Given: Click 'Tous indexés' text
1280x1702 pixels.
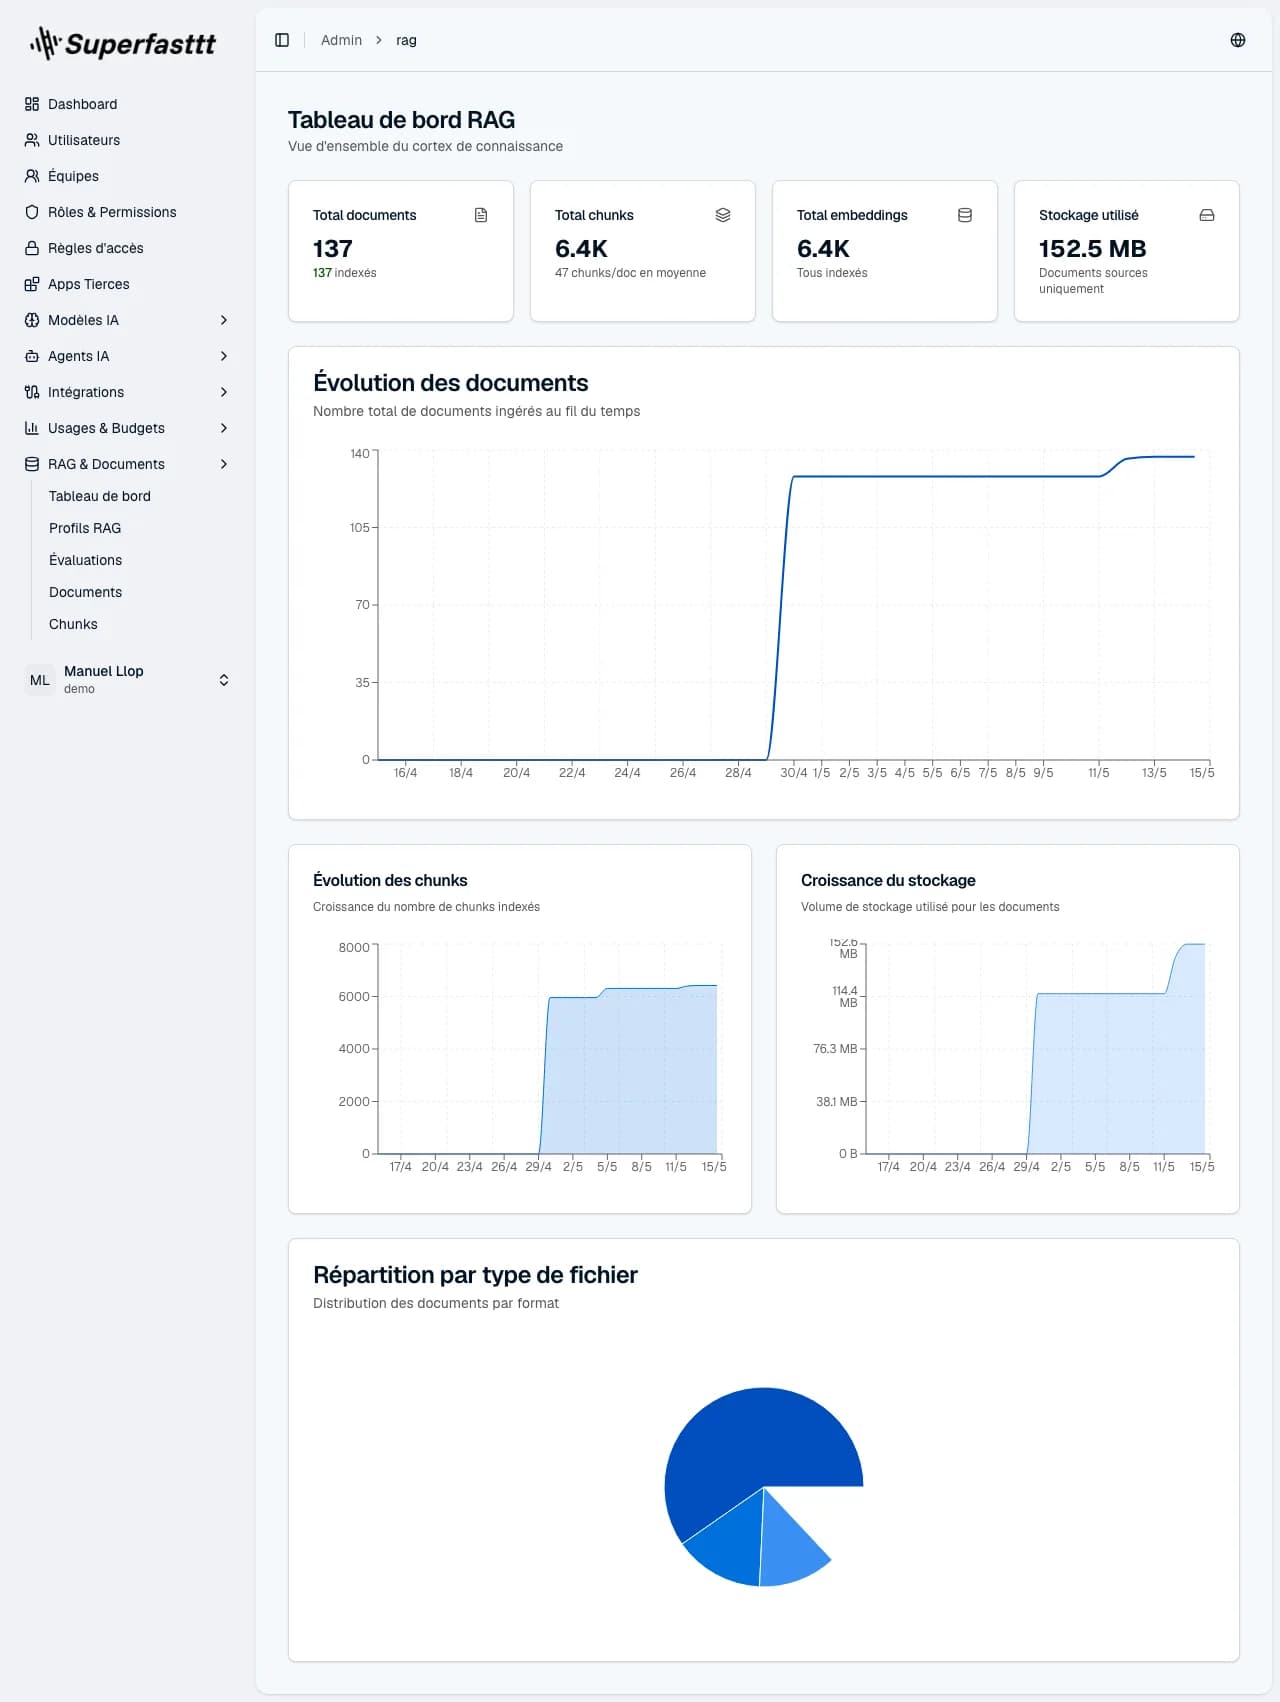Looking at the screenshot, I should [832, 273].
